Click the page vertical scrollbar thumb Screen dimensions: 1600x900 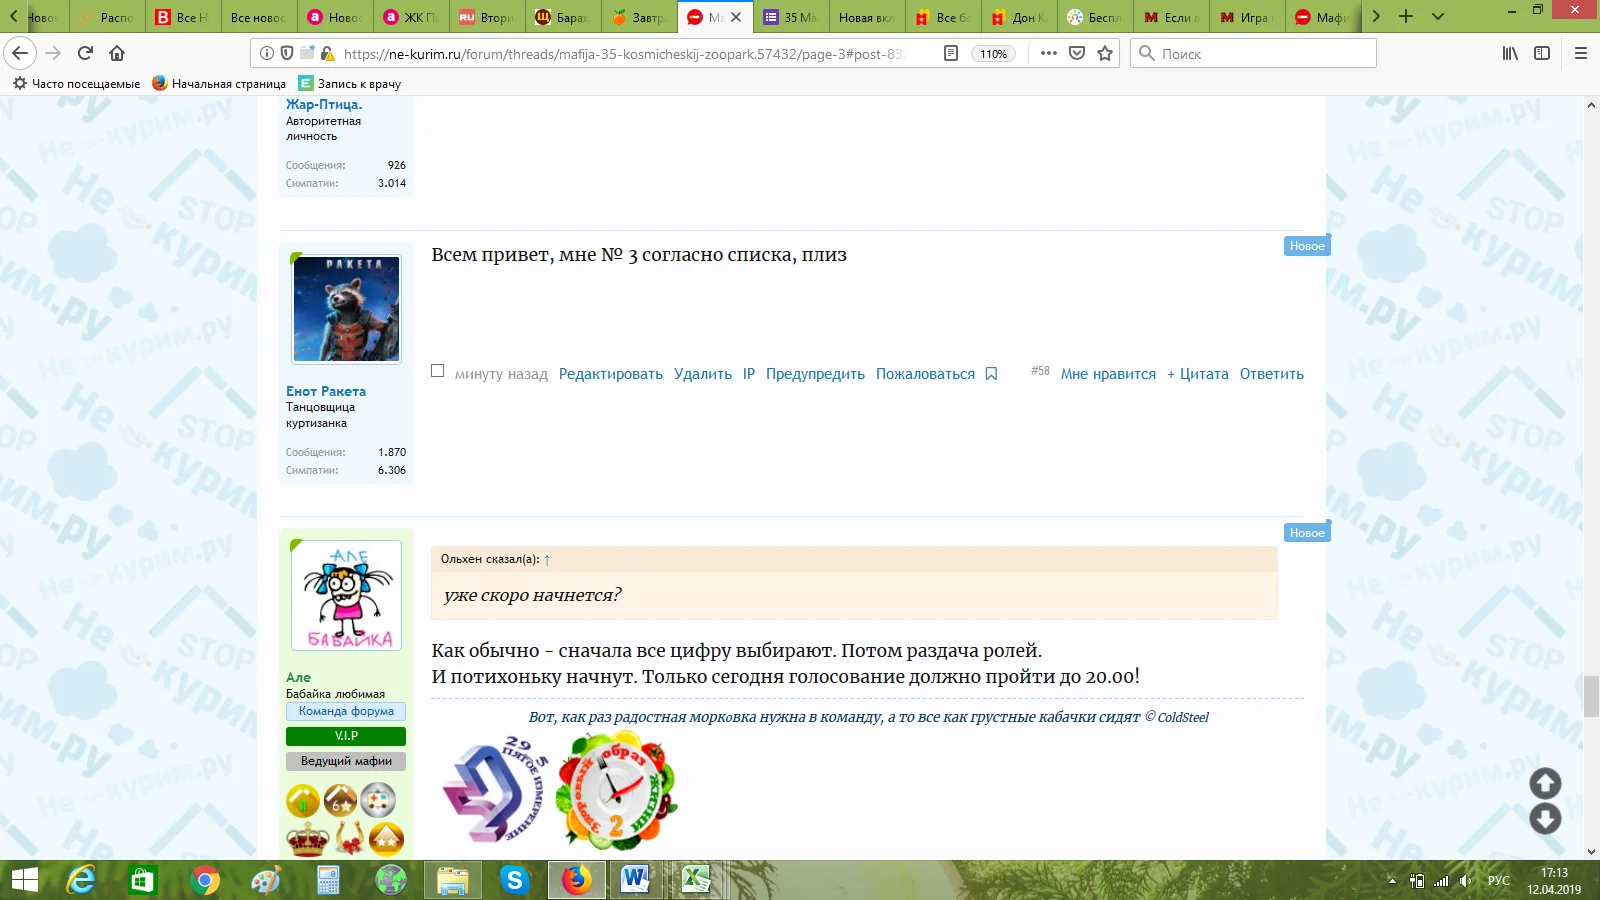pyautogui.click(x=1591, y=696)
